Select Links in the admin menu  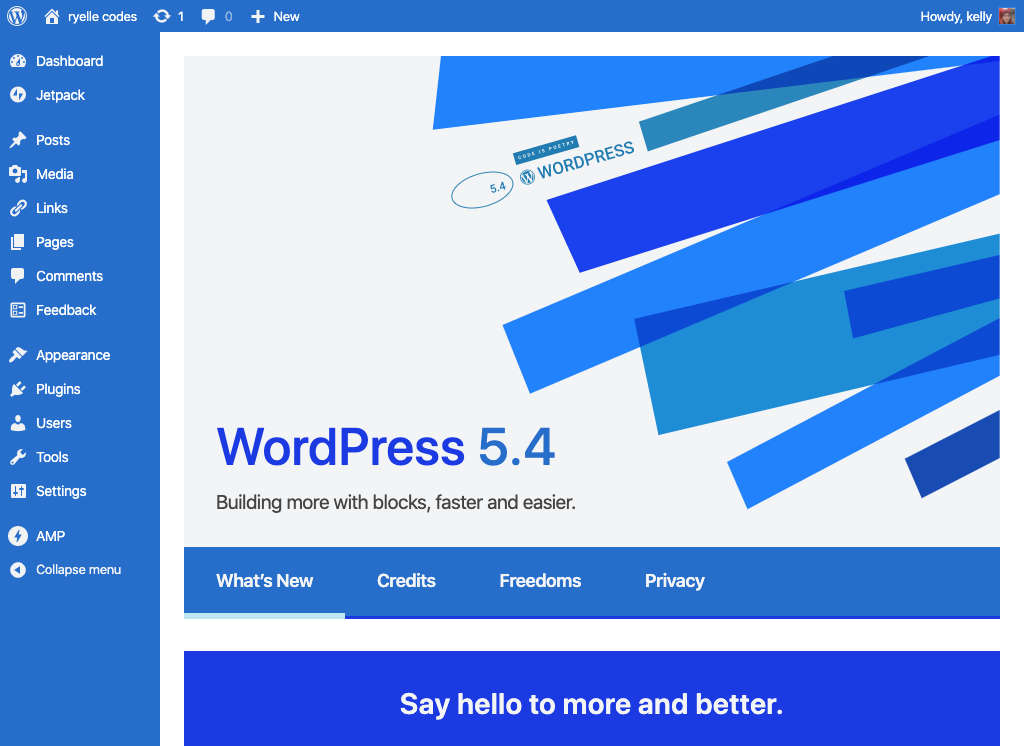[52, 208]
